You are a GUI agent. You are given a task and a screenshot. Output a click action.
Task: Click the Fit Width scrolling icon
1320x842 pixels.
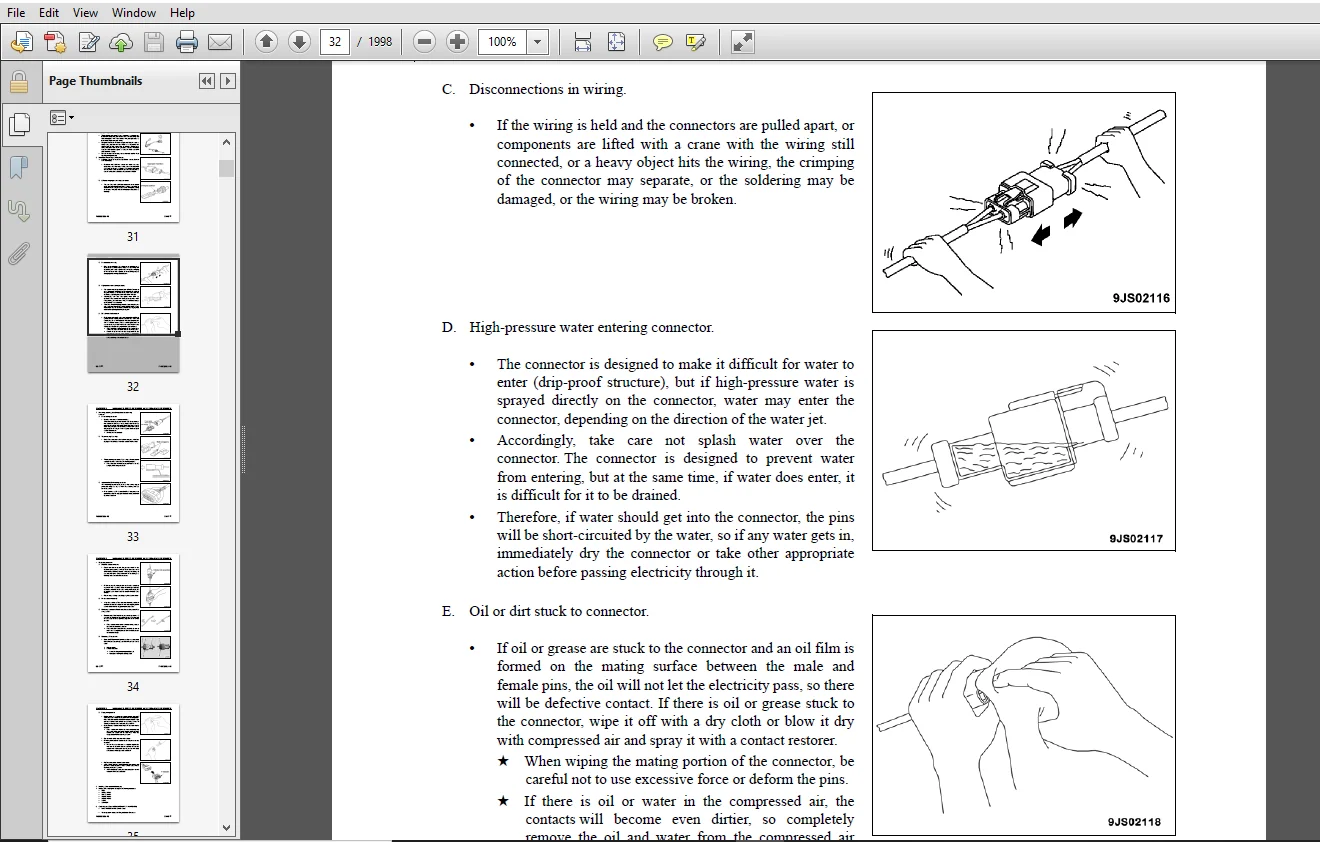coord(583,42)
